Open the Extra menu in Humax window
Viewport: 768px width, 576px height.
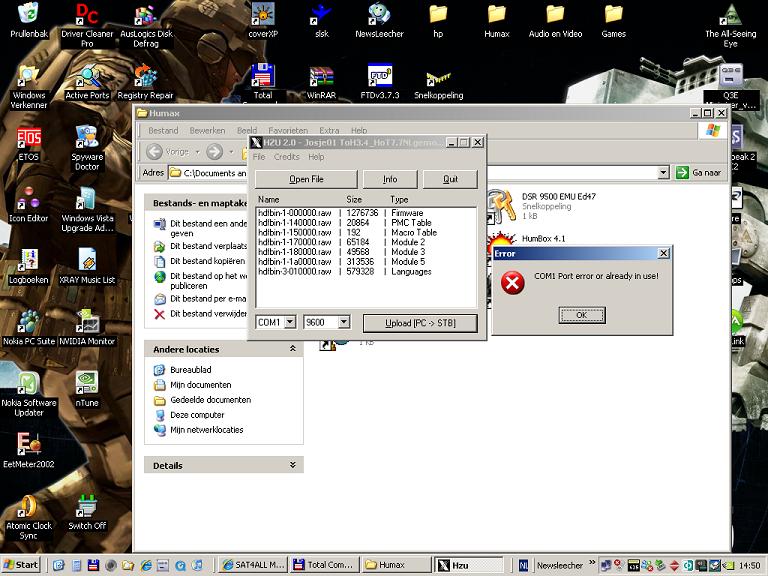pos(329,130)
